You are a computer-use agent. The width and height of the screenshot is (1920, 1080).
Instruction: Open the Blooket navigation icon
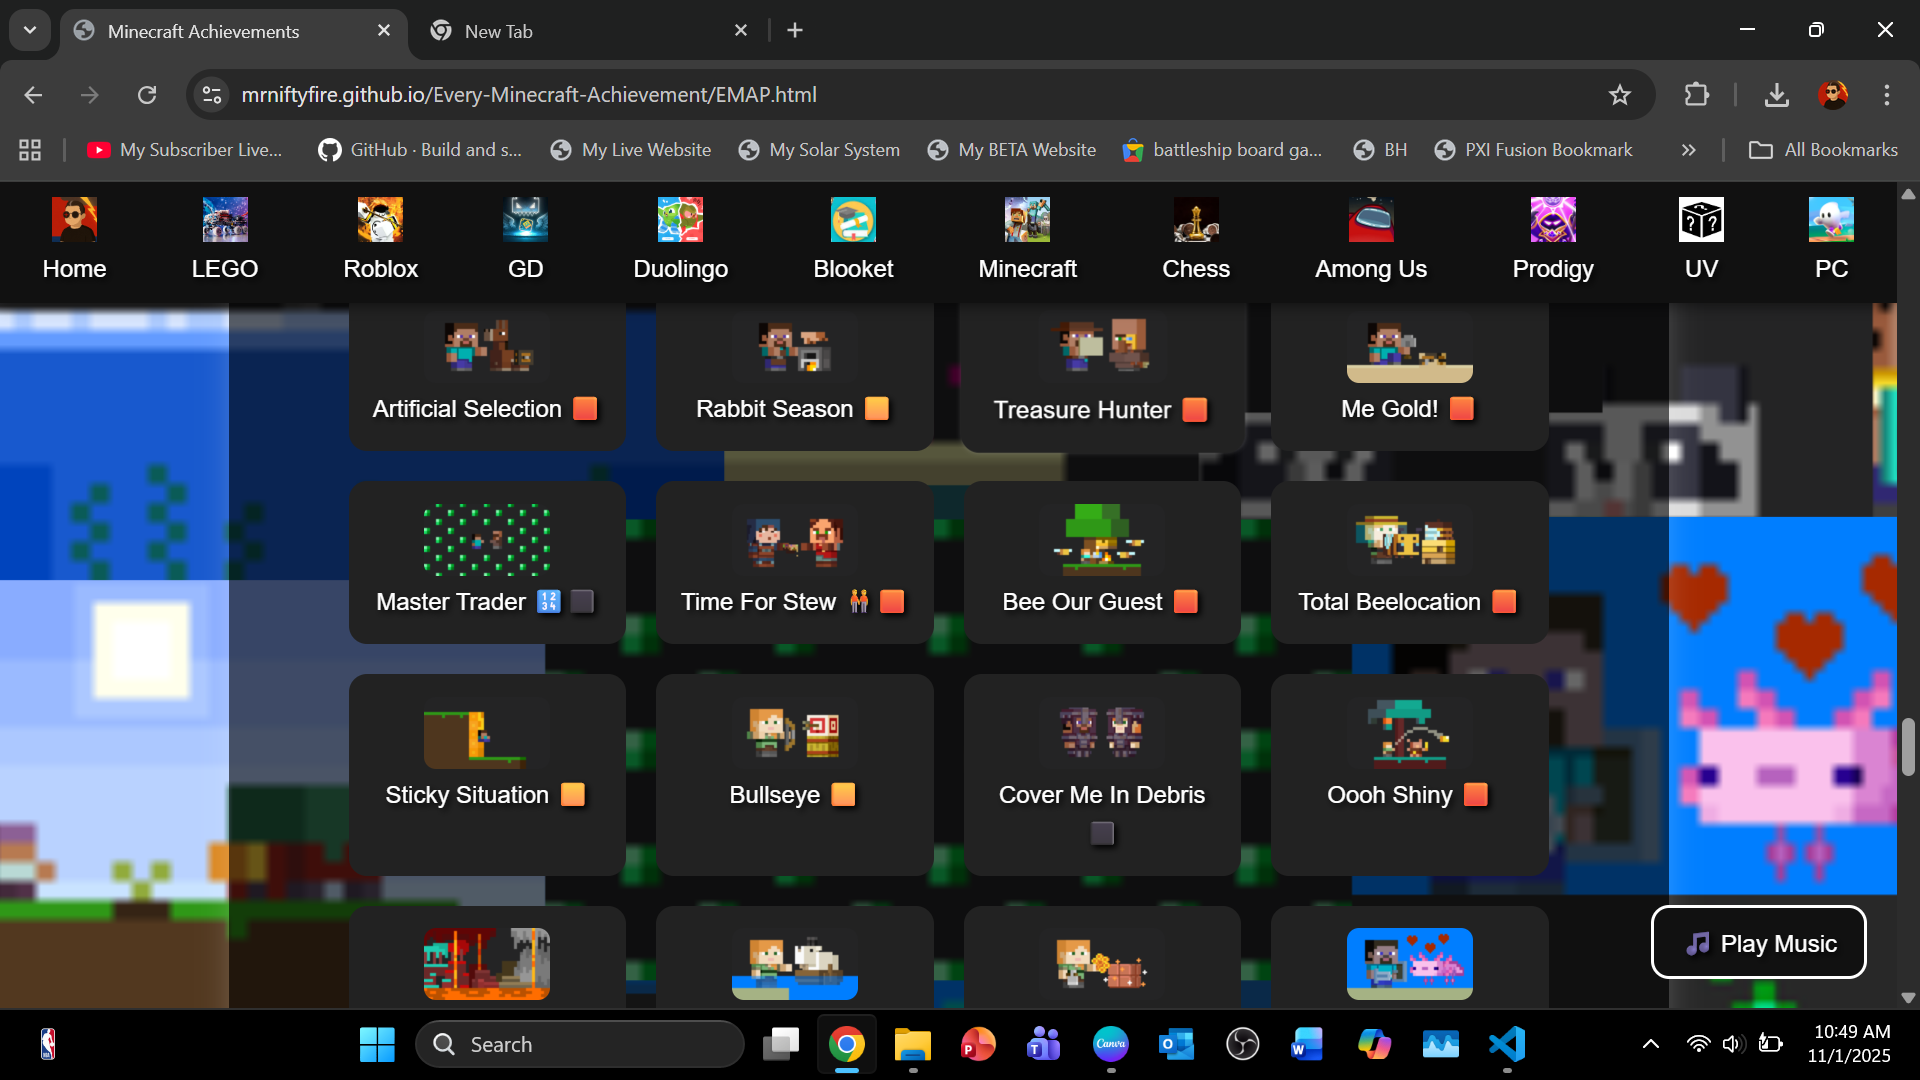pos(853,220)
